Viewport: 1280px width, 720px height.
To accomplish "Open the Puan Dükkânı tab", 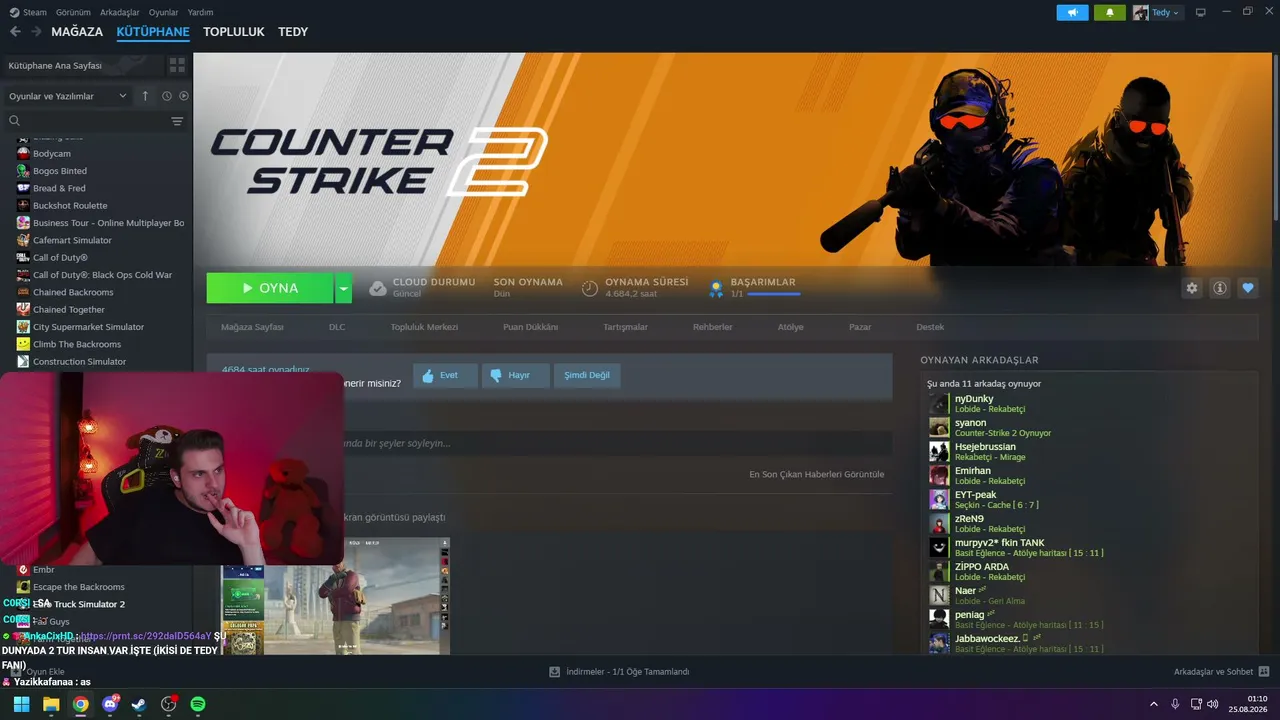I will (530, 327).
